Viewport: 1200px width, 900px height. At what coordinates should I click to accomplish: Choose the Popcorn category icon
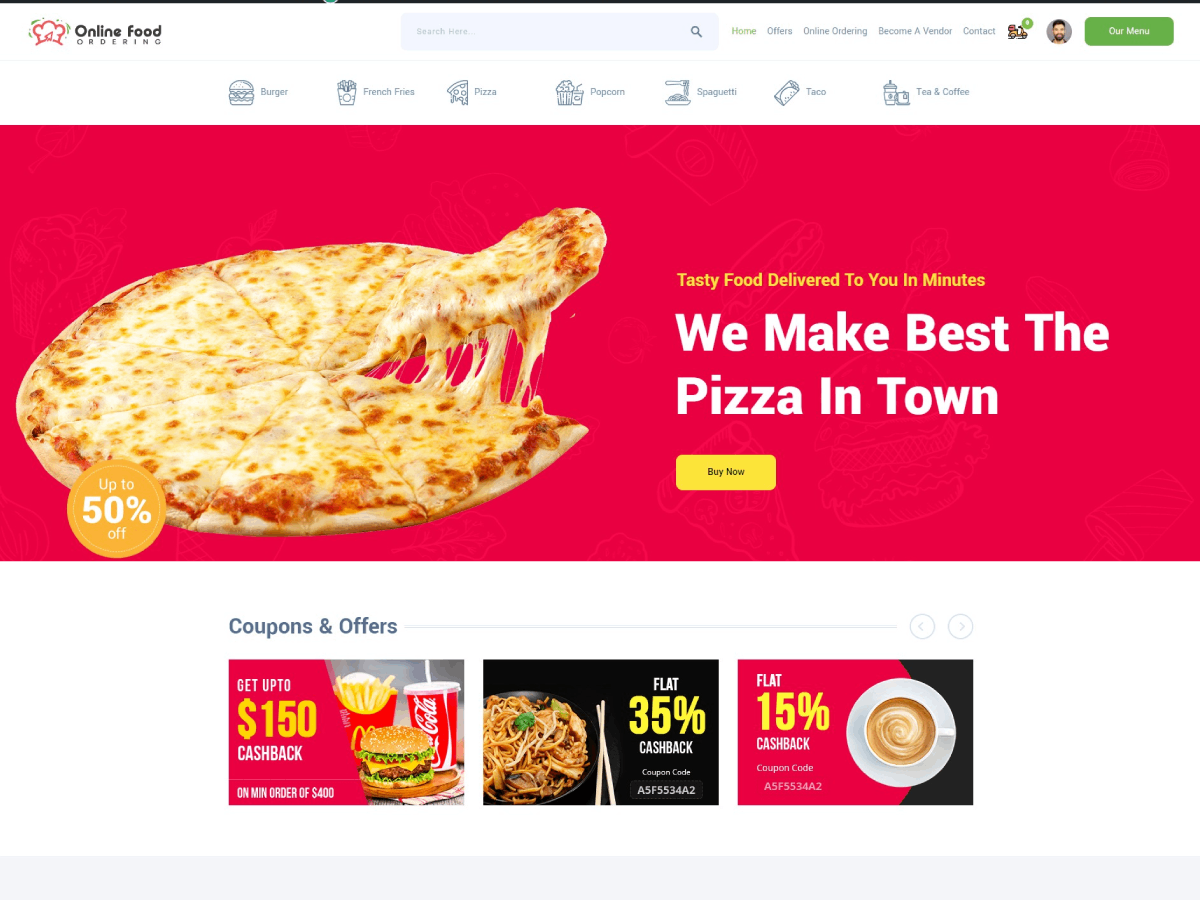point(570,92)
